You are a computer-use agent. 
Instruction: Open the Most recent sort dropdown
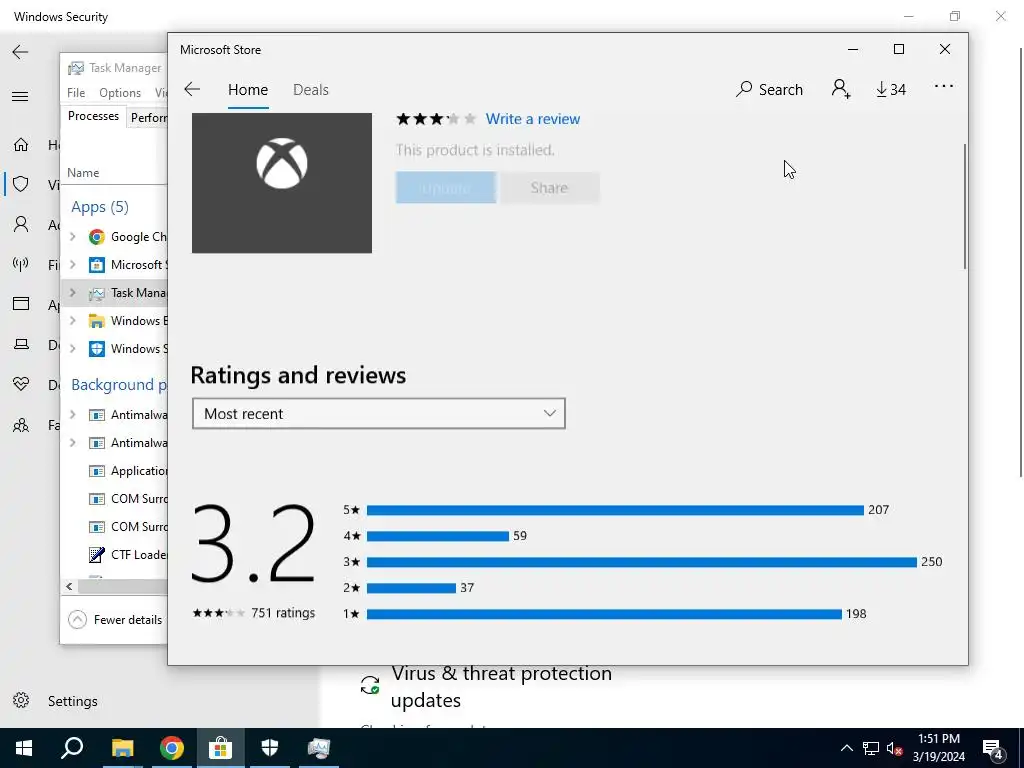pos(379,413)
